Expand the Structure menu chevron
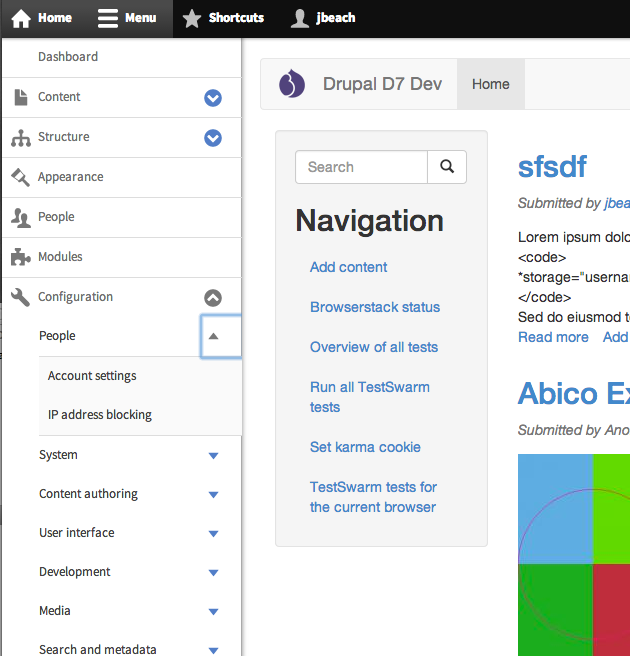The width and height of the screenshot is (630, 656). pos(213,138)
